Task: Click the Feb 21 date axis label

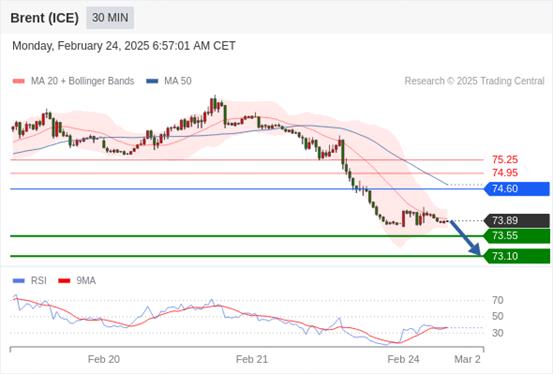Action: pos(252,359)
